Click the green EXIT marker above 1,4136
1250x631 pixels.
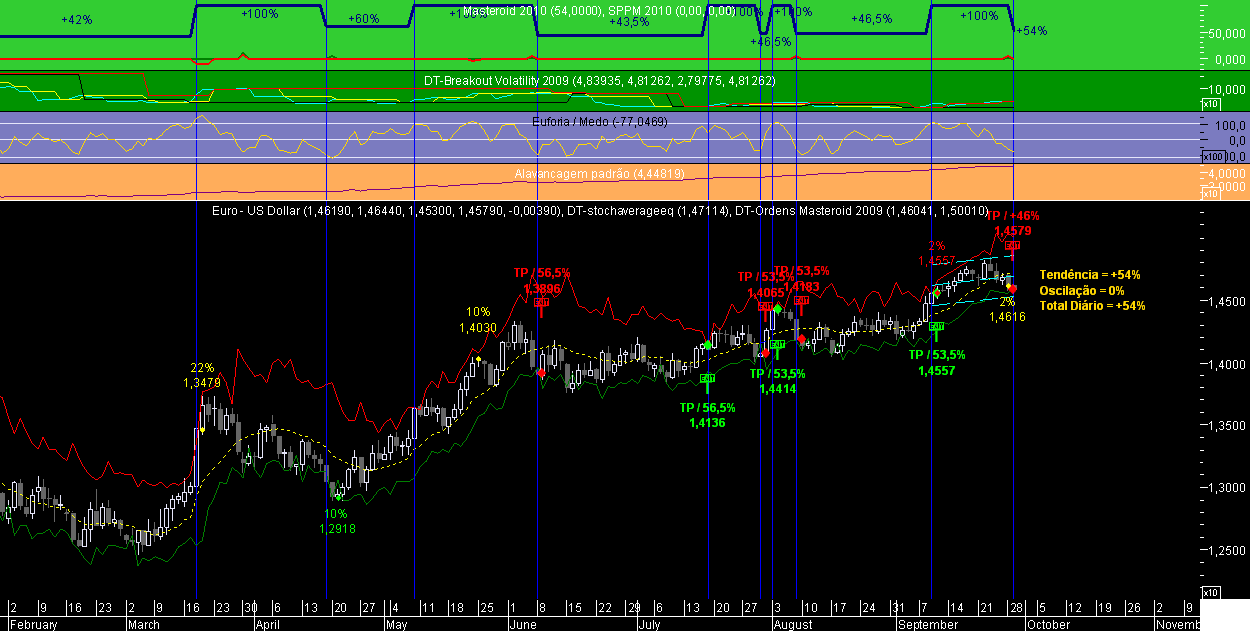708,378
